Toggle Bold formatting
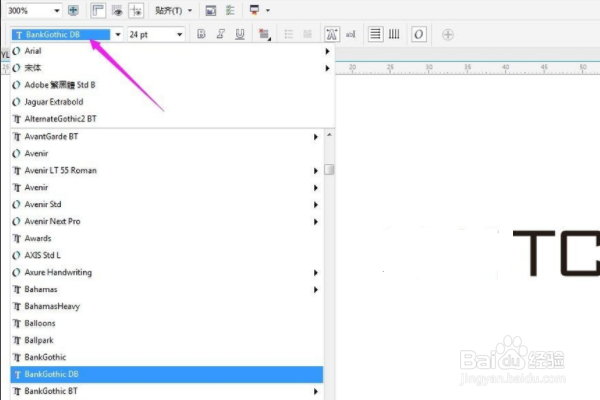Image resolution: width=600 pixels, height=400 pixels. tap(201, 34)
